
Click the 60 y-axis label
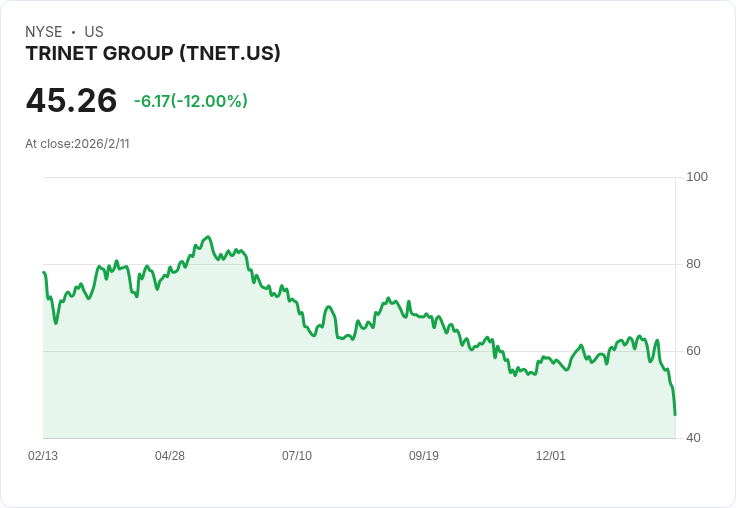coord(693,351)
